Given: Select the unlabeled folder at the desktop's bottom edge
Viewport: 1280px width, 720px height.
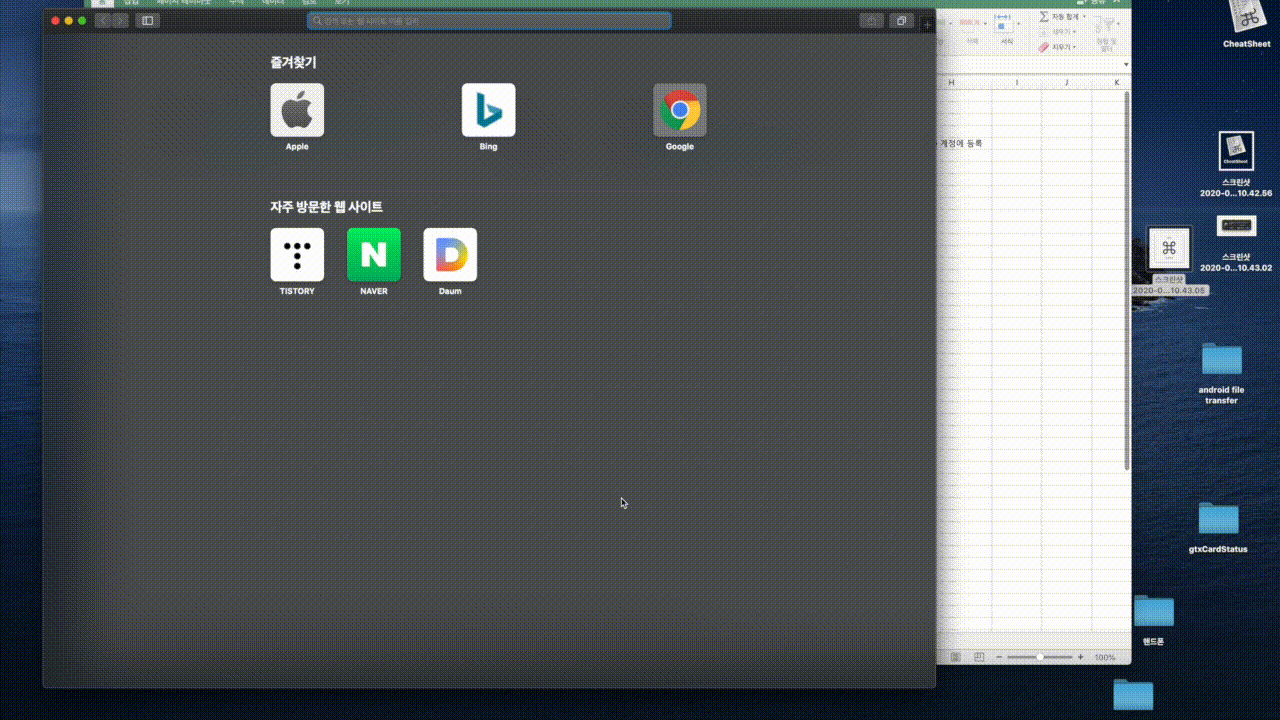Looking at the screenshot, I should (1133, 695).
